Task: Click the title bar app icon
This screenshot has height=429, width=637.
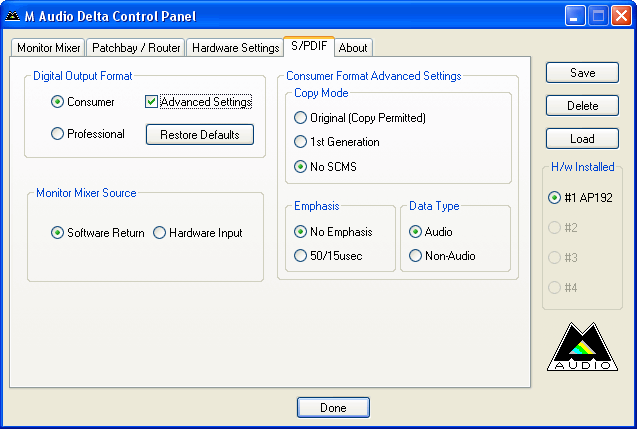Action: point(12,16)
